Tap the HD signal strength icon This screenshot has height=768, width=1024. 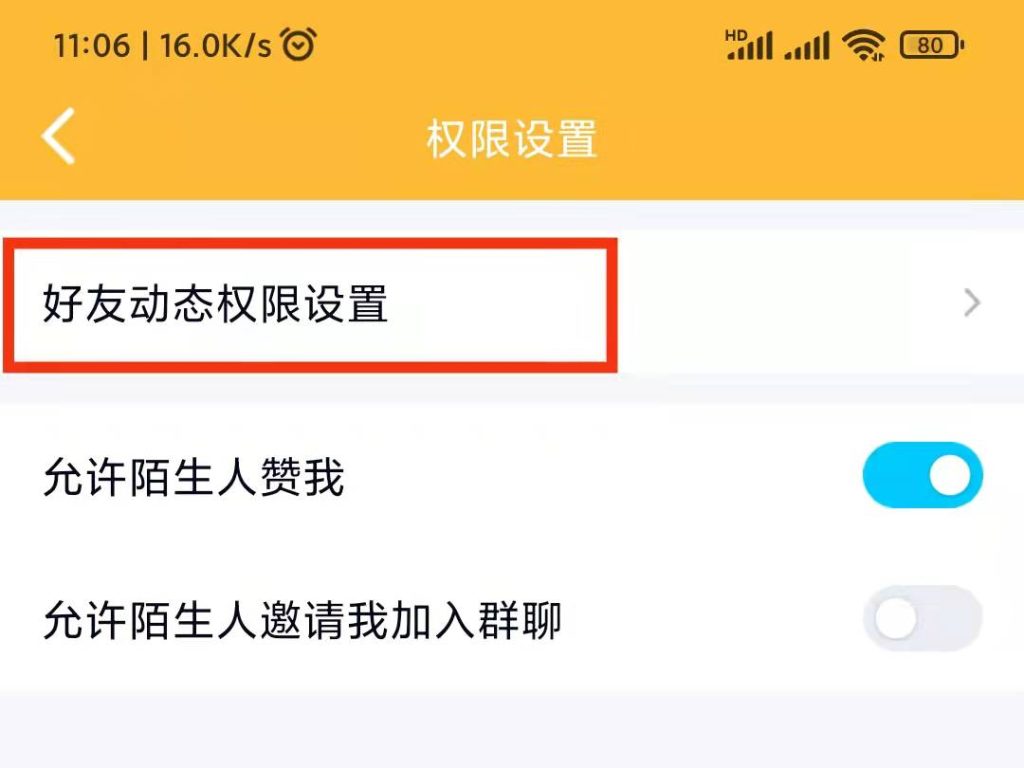pos(749,44)
